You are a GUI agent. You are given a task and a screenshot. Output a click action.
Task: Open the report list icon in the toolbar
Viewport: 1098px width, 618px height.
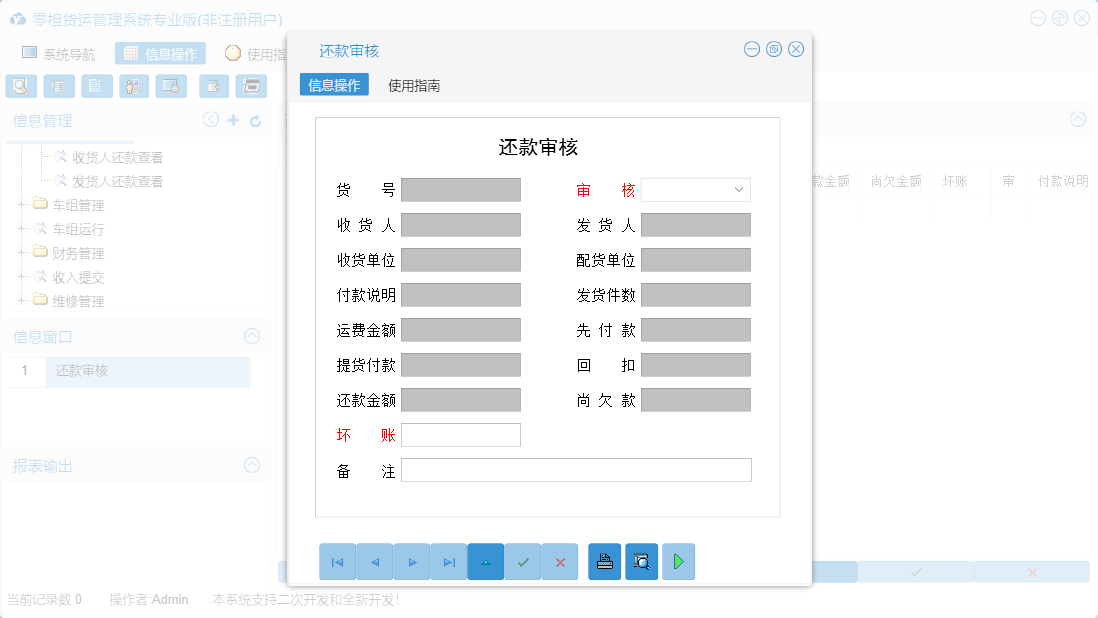58,86
